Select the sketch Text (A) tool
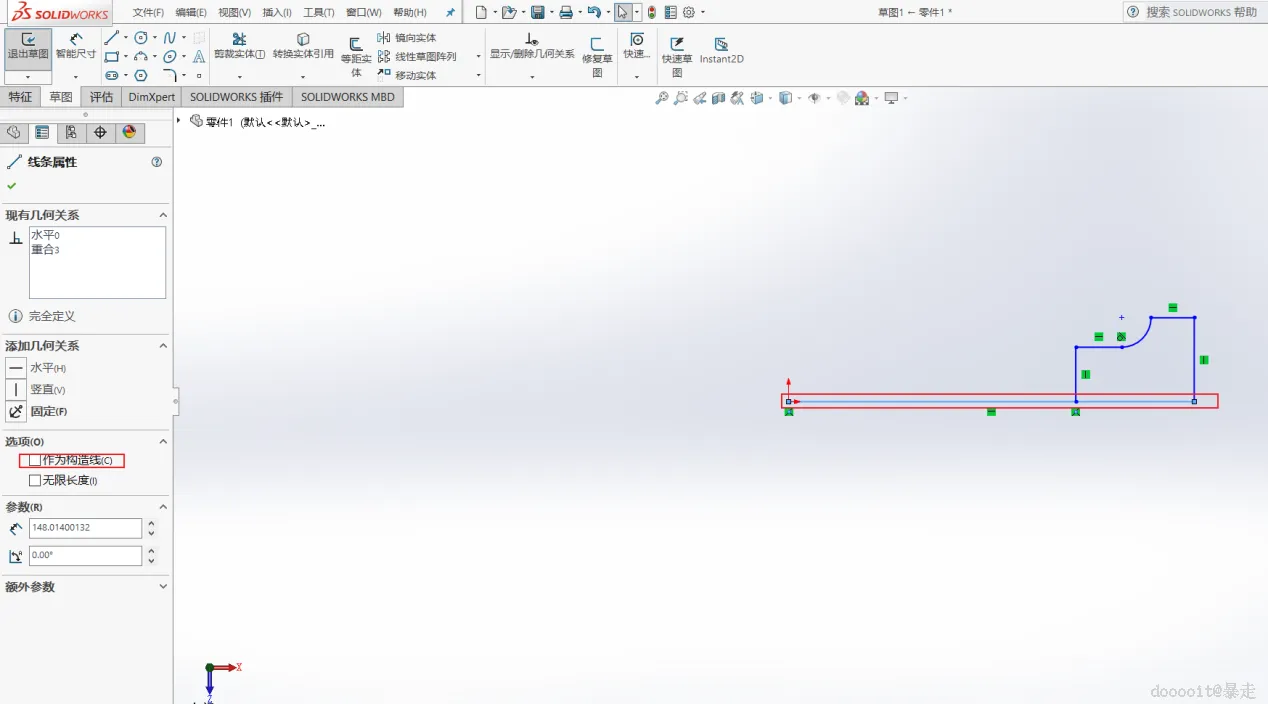This screenshot has width=1268, height=704. pyautogui.click(x=199, y=57)
